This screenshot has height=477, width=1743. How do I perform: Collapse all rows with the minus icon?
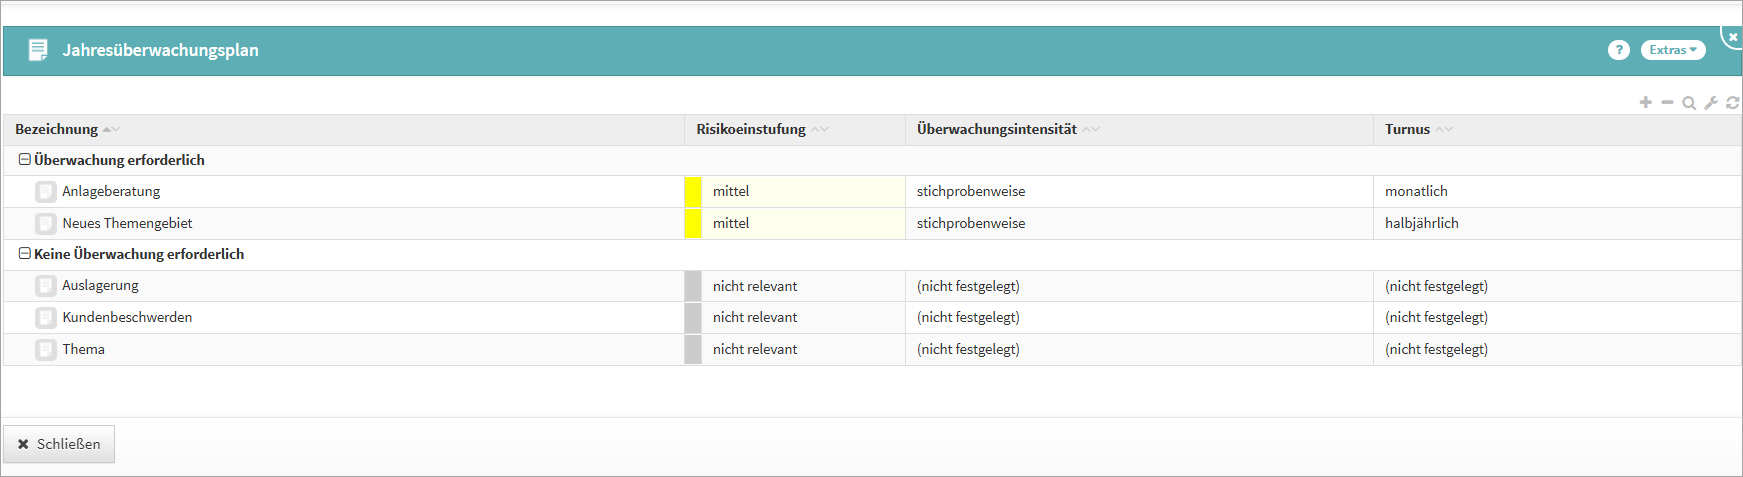[1667, 103]
